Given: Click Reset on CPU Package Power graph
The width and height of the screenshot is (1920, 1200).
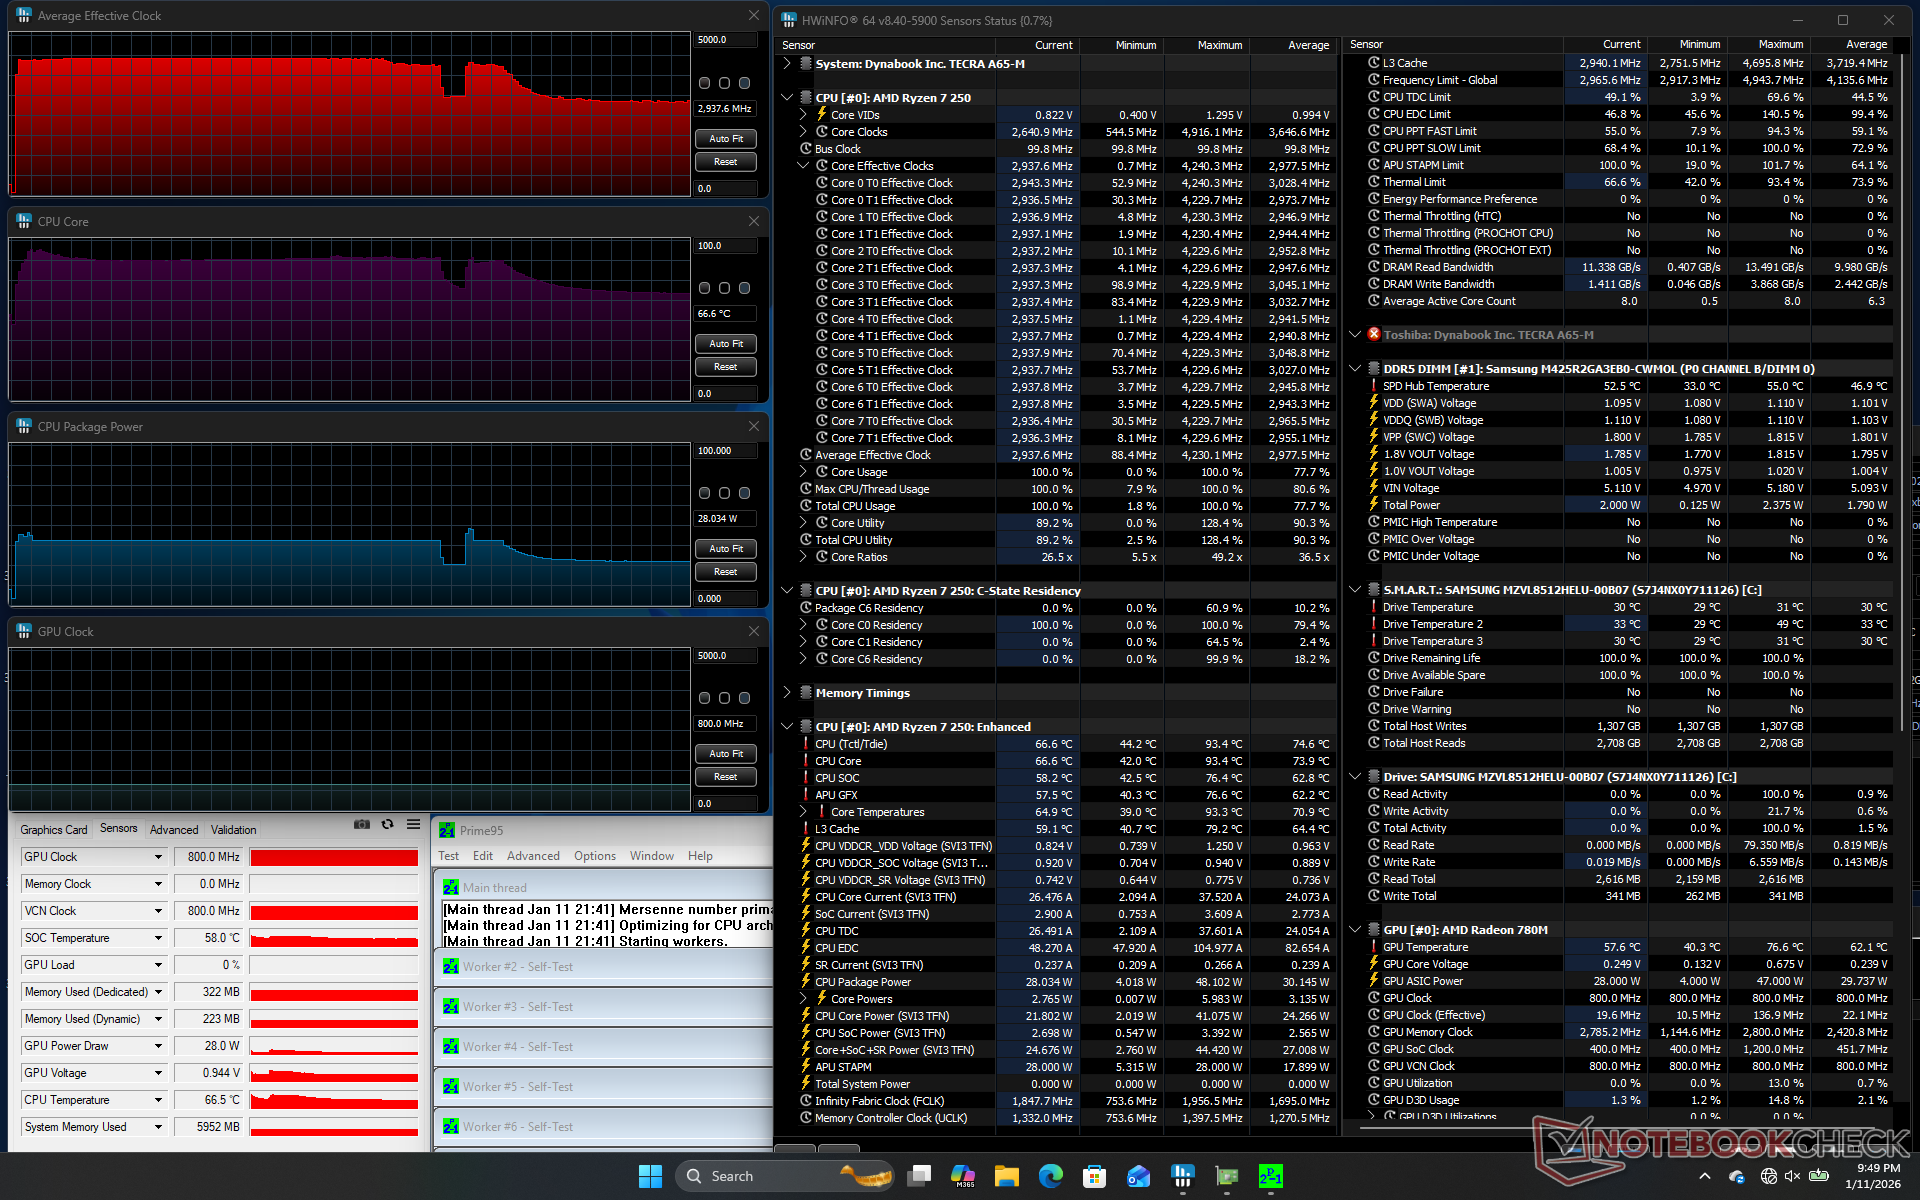Looking at the screenshot, I should point(725,572).
